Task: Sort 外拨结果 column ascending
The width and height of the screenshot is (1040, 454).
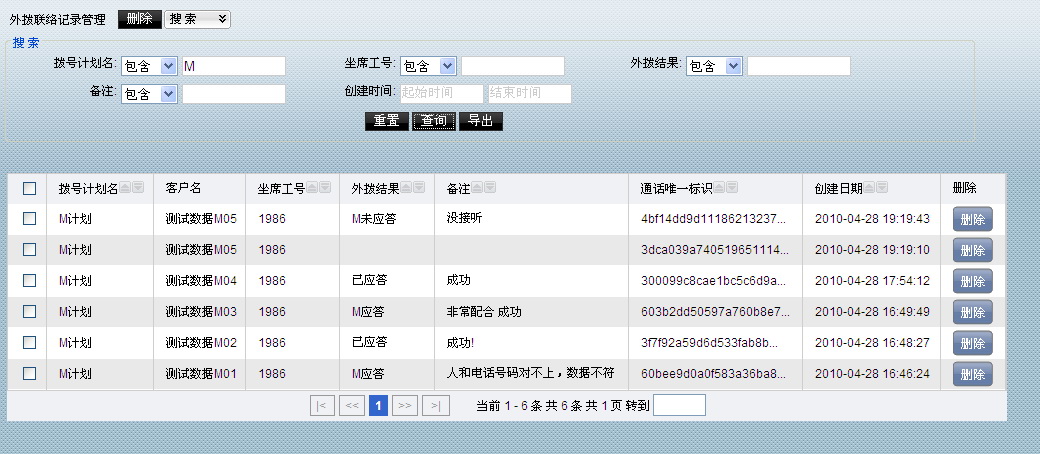Action: point(407,188)
